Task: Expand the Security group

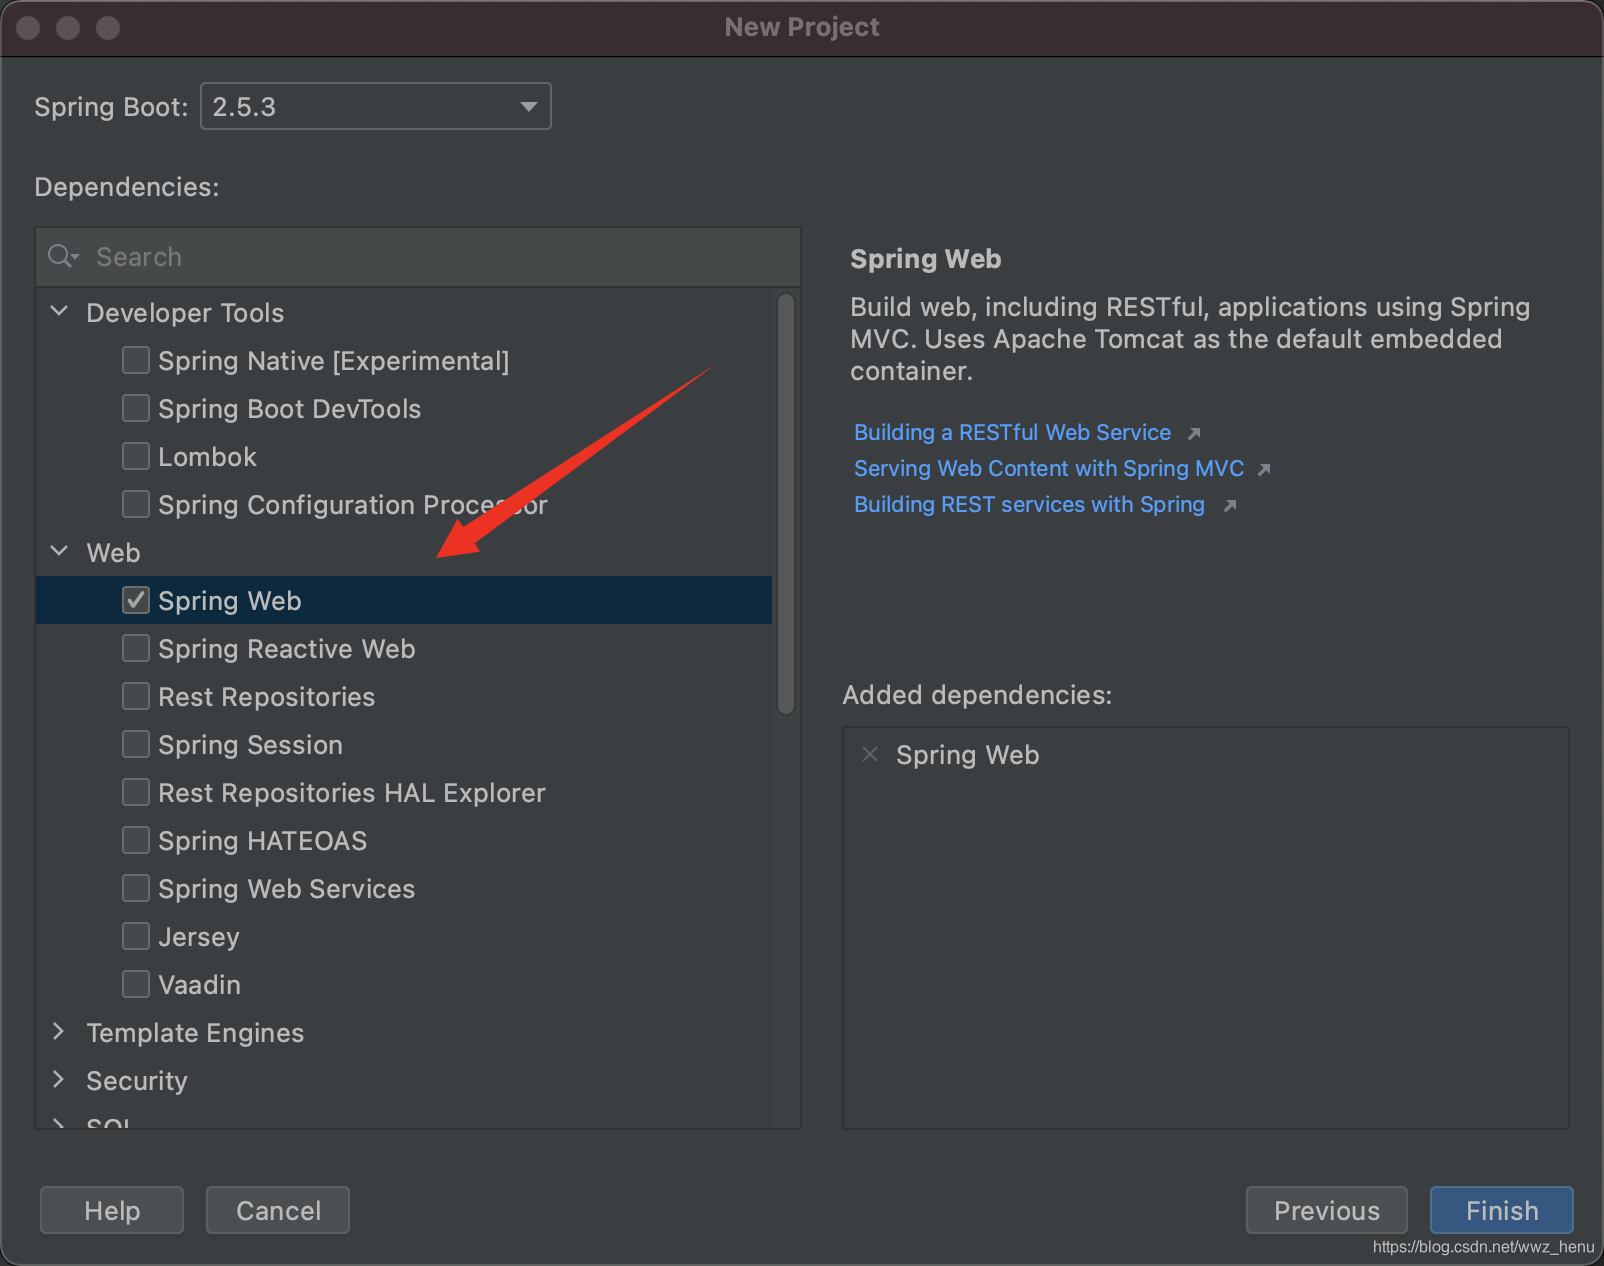Action: pyautogui.click(x=58, y=1079)
